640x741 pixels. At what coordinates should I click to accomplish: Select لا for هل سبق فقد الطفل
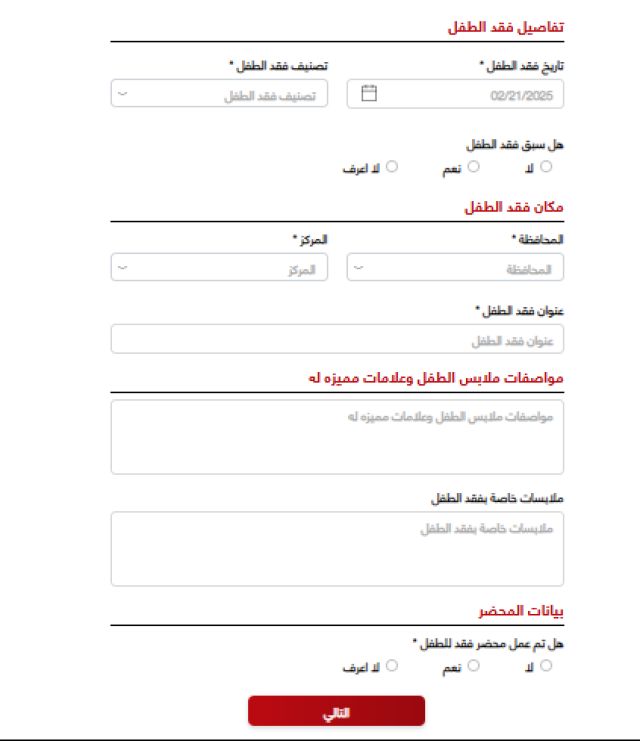[x=546, y=167]
